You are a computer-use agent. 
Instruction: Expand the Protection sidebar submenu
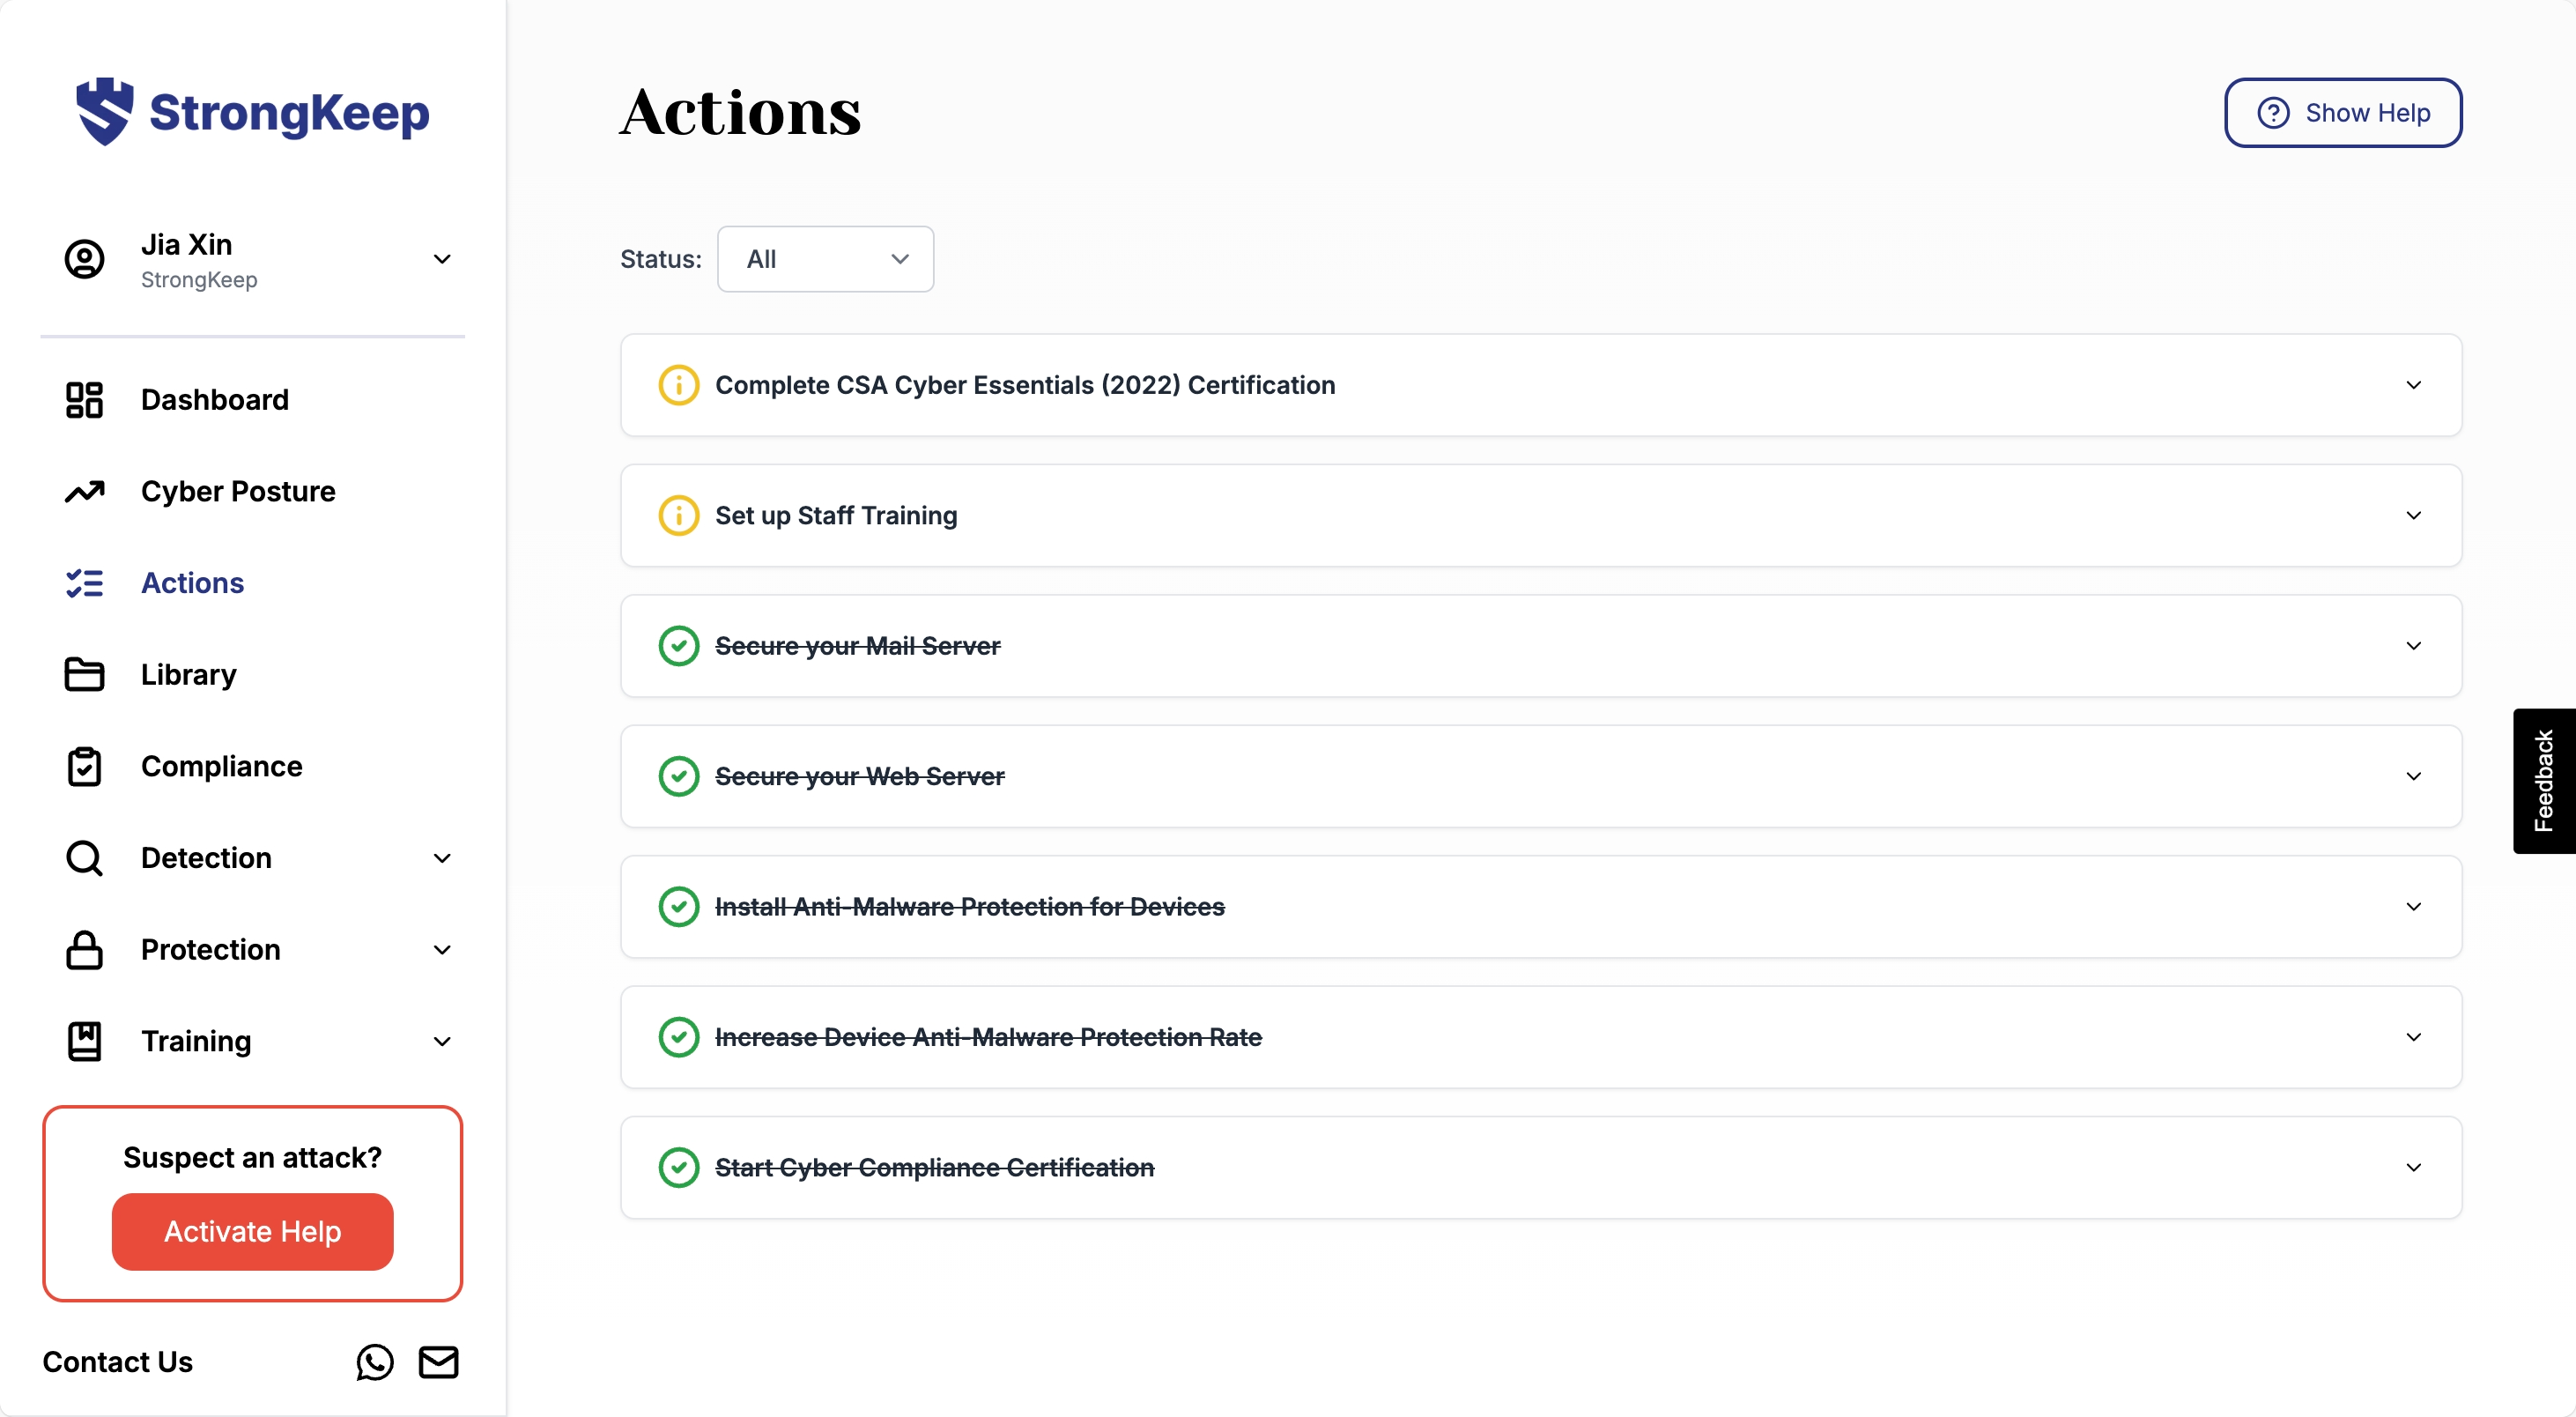442,950
